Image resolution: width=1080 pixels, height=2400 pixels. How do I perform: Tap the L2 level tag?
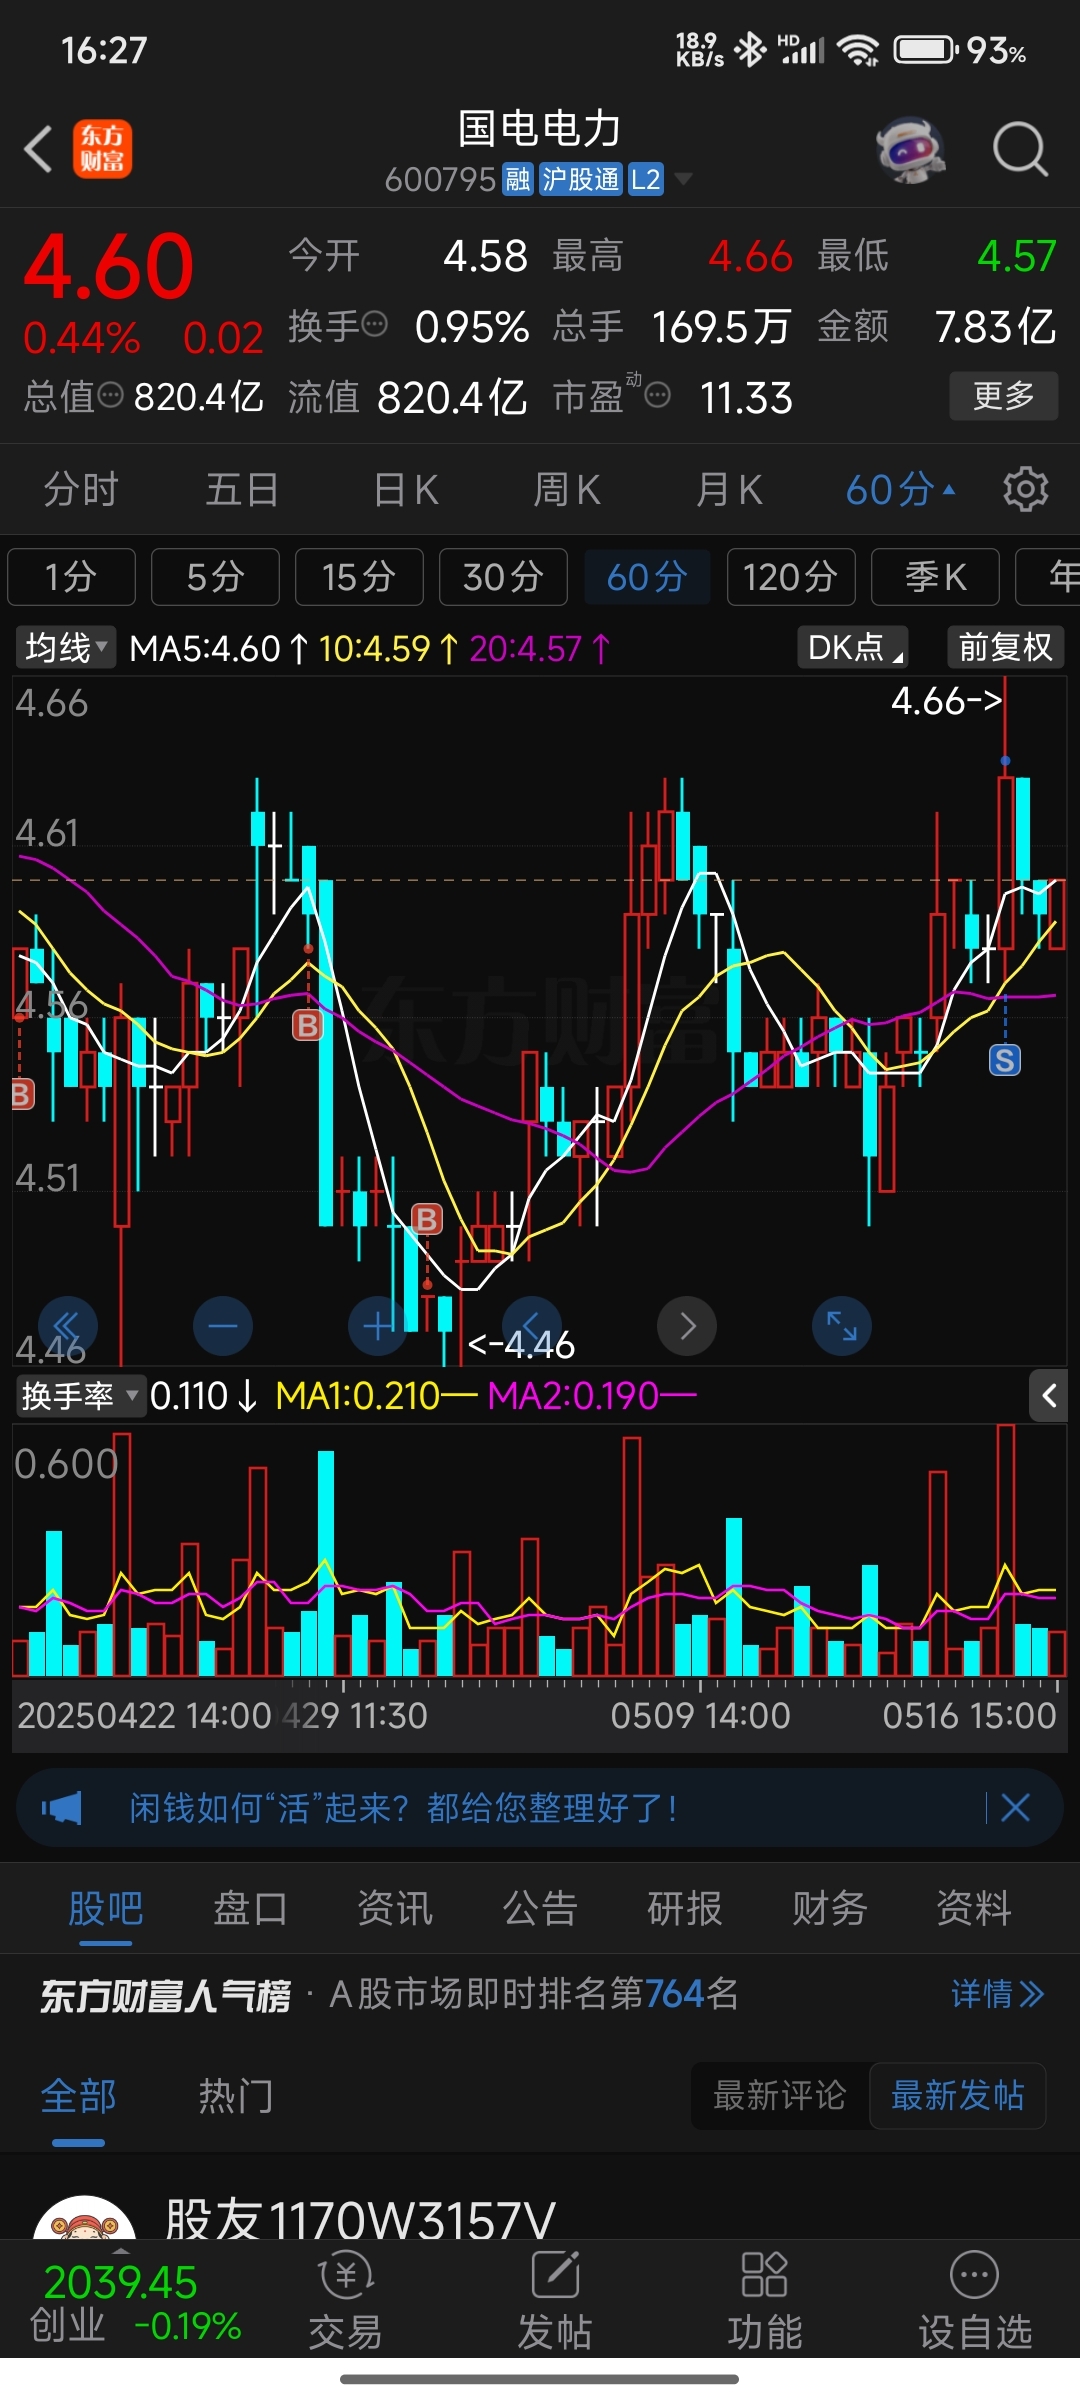pos(646,180)
